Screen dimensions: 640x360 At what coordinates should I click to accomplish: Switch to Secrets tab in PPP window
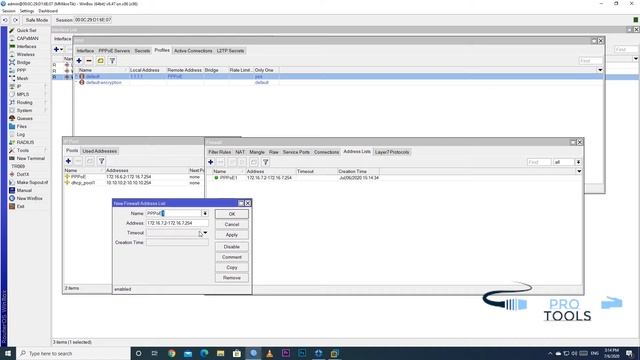click(x=142, y=51)
